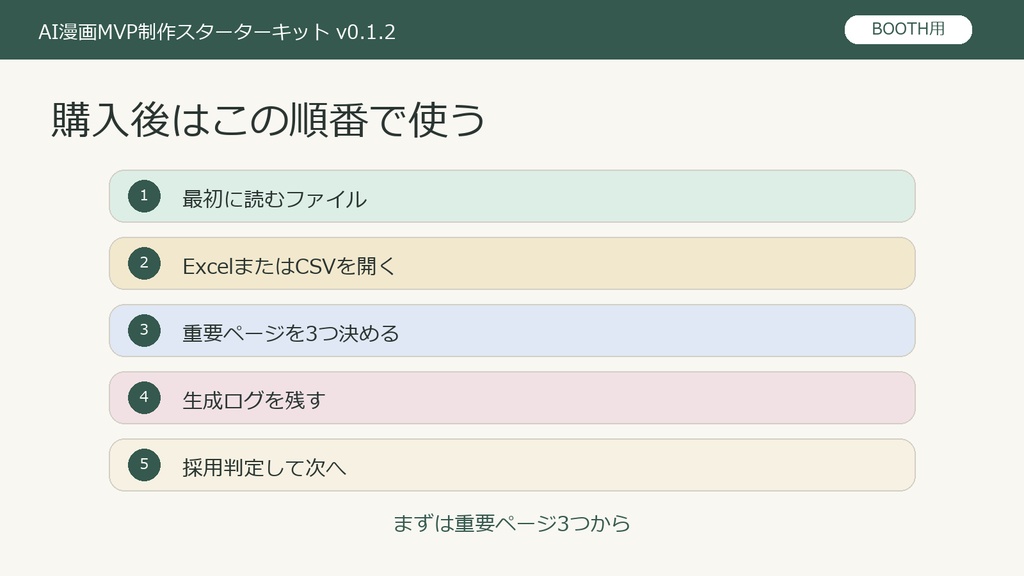Click the footer text まずは重要ページ3つから
1024x576 pixels.
(x=511, y=524)
